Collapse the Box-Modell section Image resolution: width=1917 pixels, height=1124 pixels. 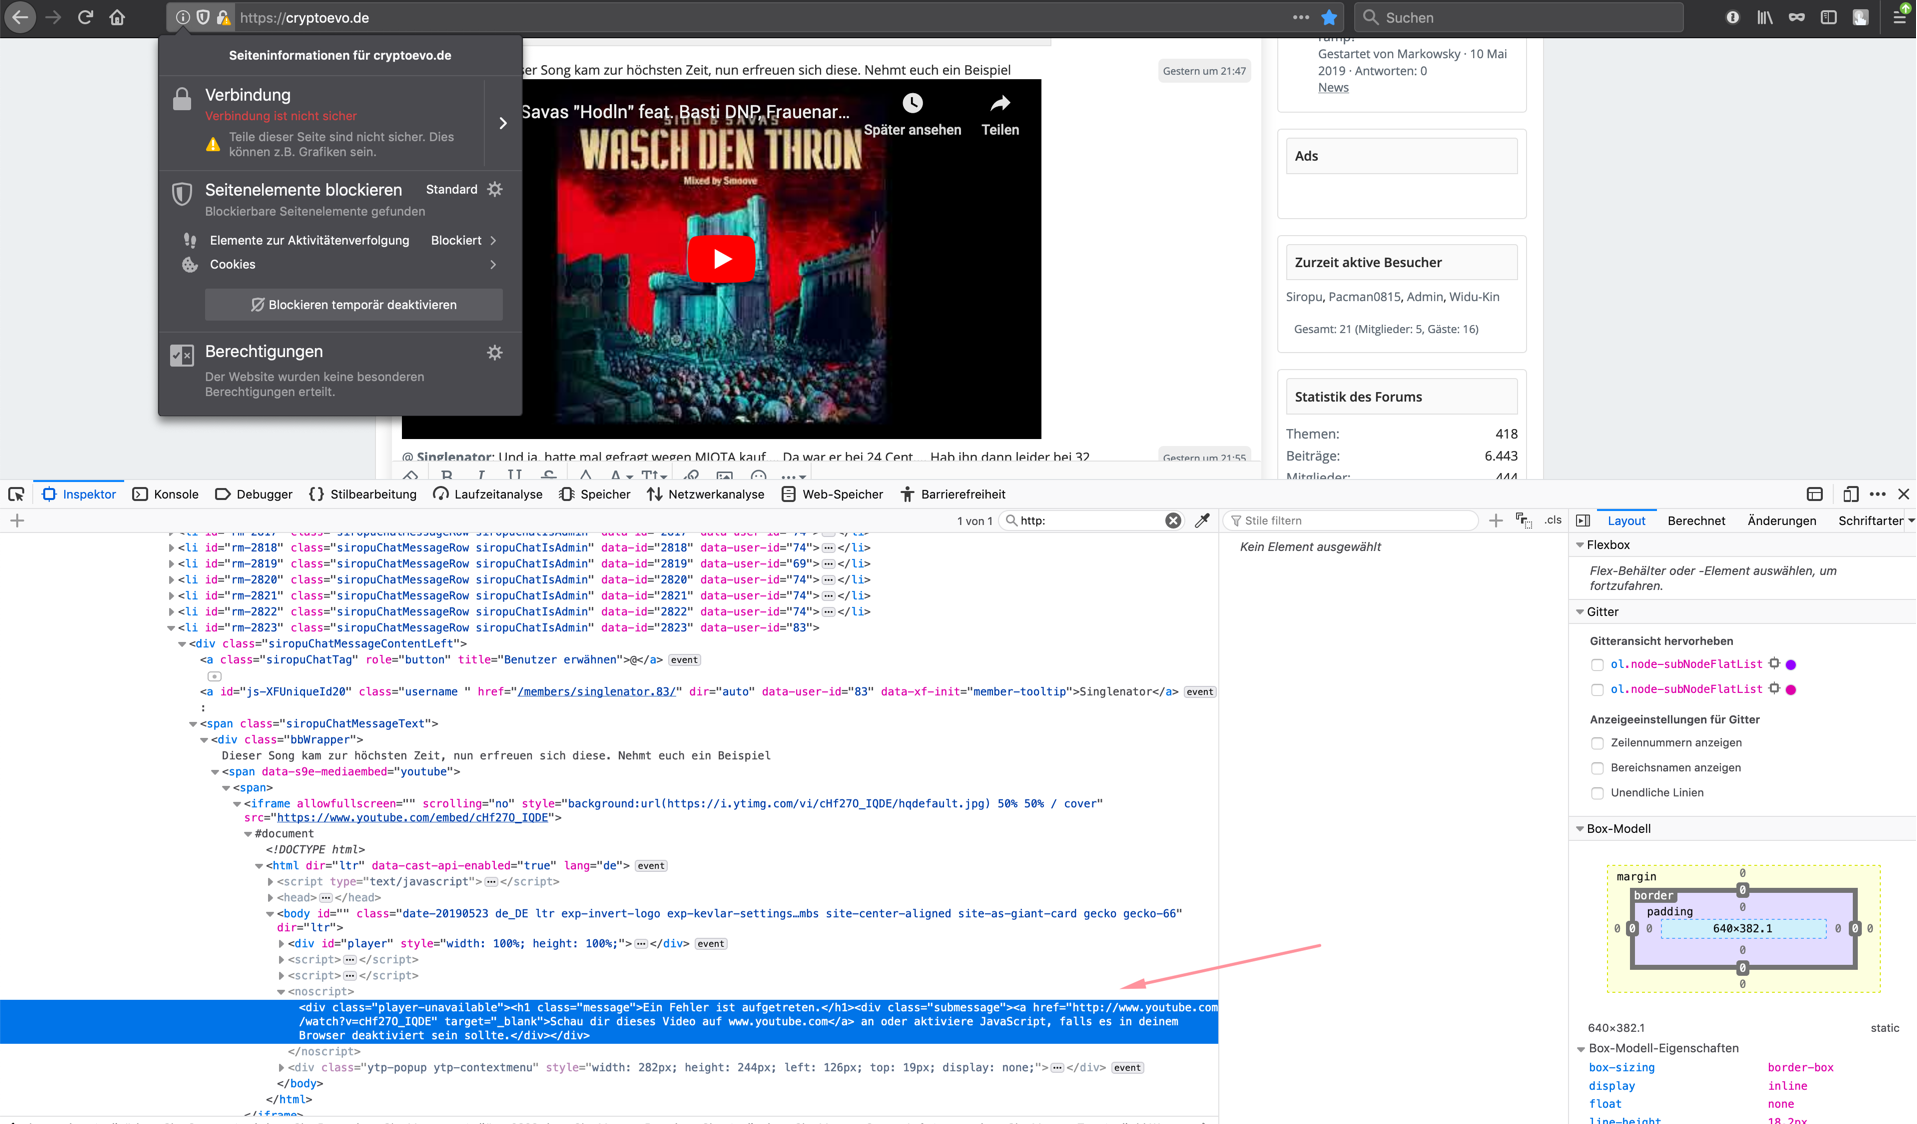1580,829
